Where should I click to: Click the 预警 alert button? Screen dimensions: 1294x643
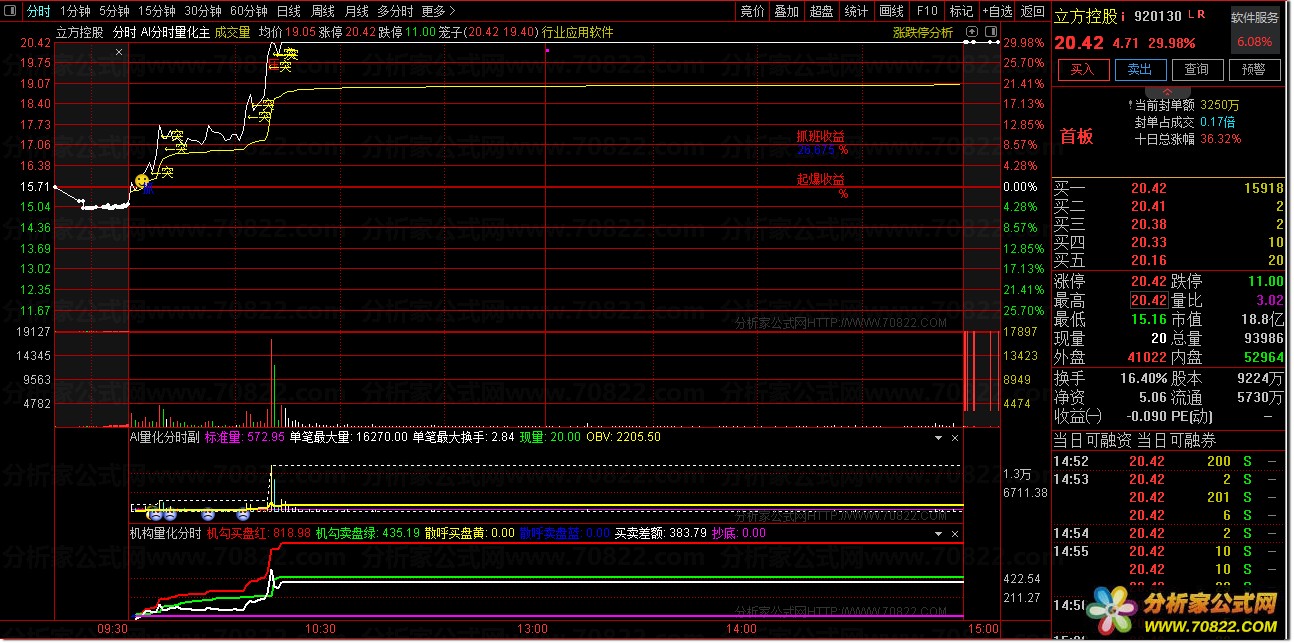[1254, 69]
